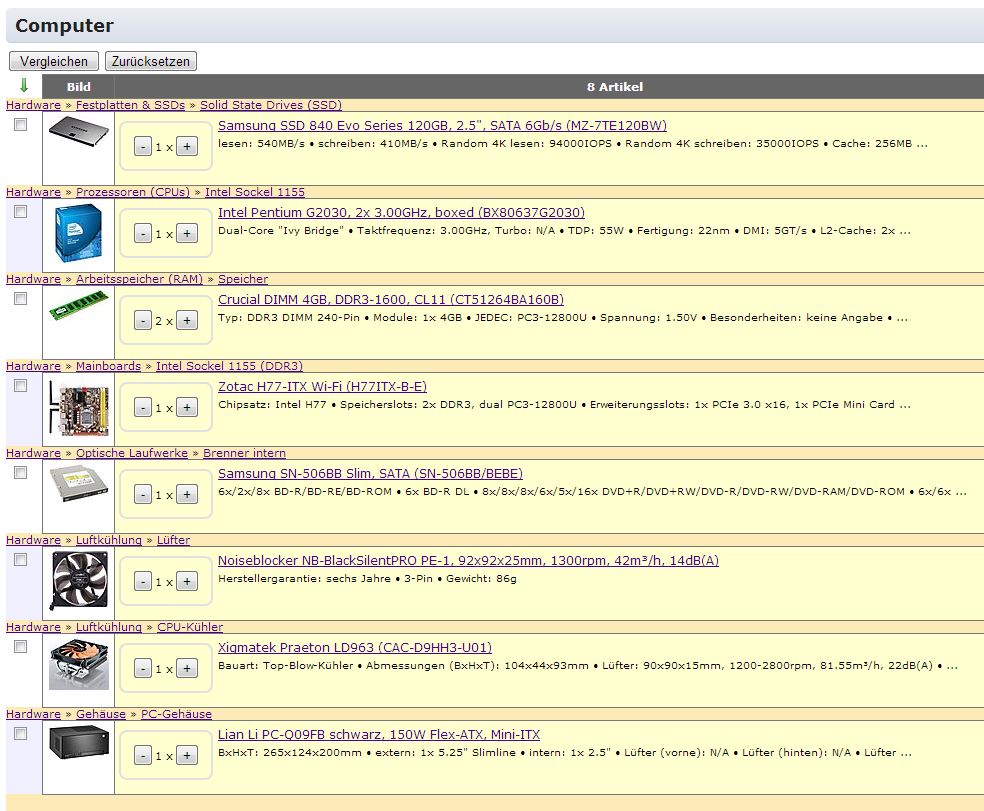Open Xigmatek Praeton cooler image
This screenshot has height=811, width=984.
(78, 665)
